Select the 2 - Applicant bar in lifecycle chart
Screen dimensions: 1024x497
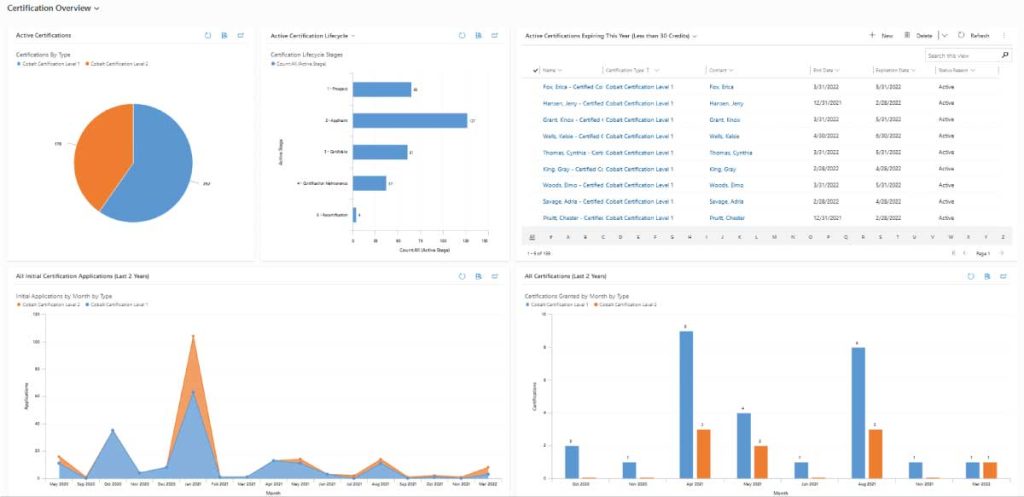click(409, 121)
